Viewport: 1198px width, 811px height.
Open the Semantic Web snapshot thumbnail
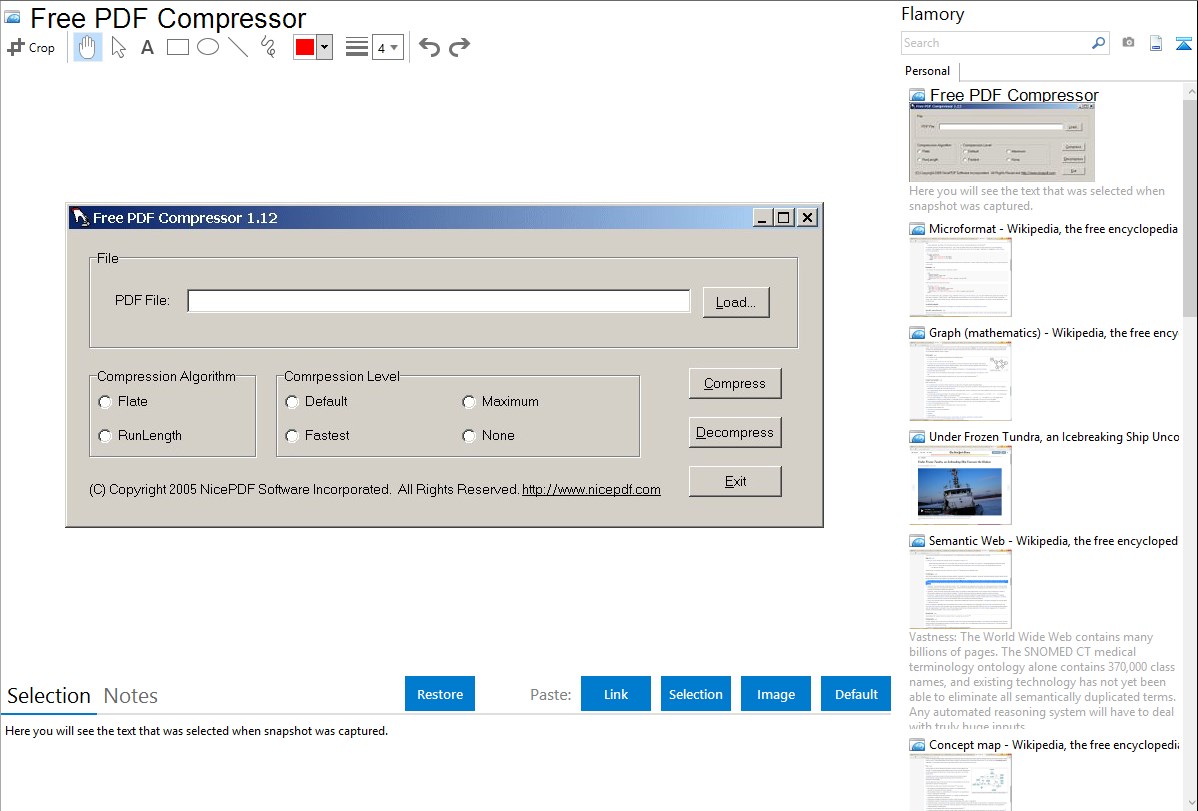tap(960, 589)
